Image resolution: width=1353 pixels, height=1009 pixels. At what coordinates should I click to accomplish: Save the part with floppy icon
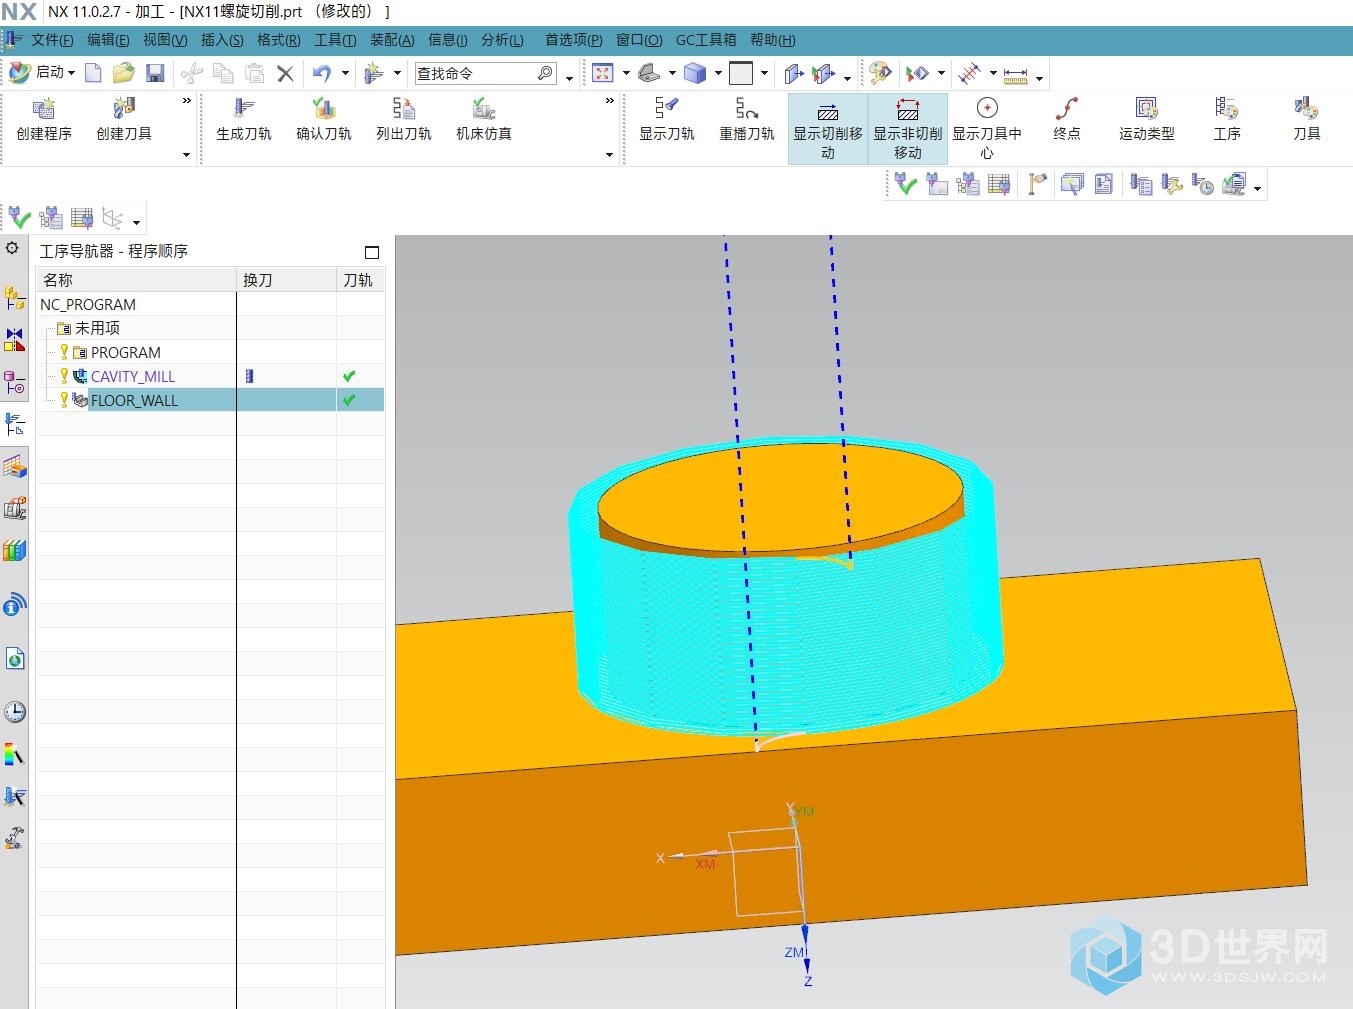click(155, 73)
